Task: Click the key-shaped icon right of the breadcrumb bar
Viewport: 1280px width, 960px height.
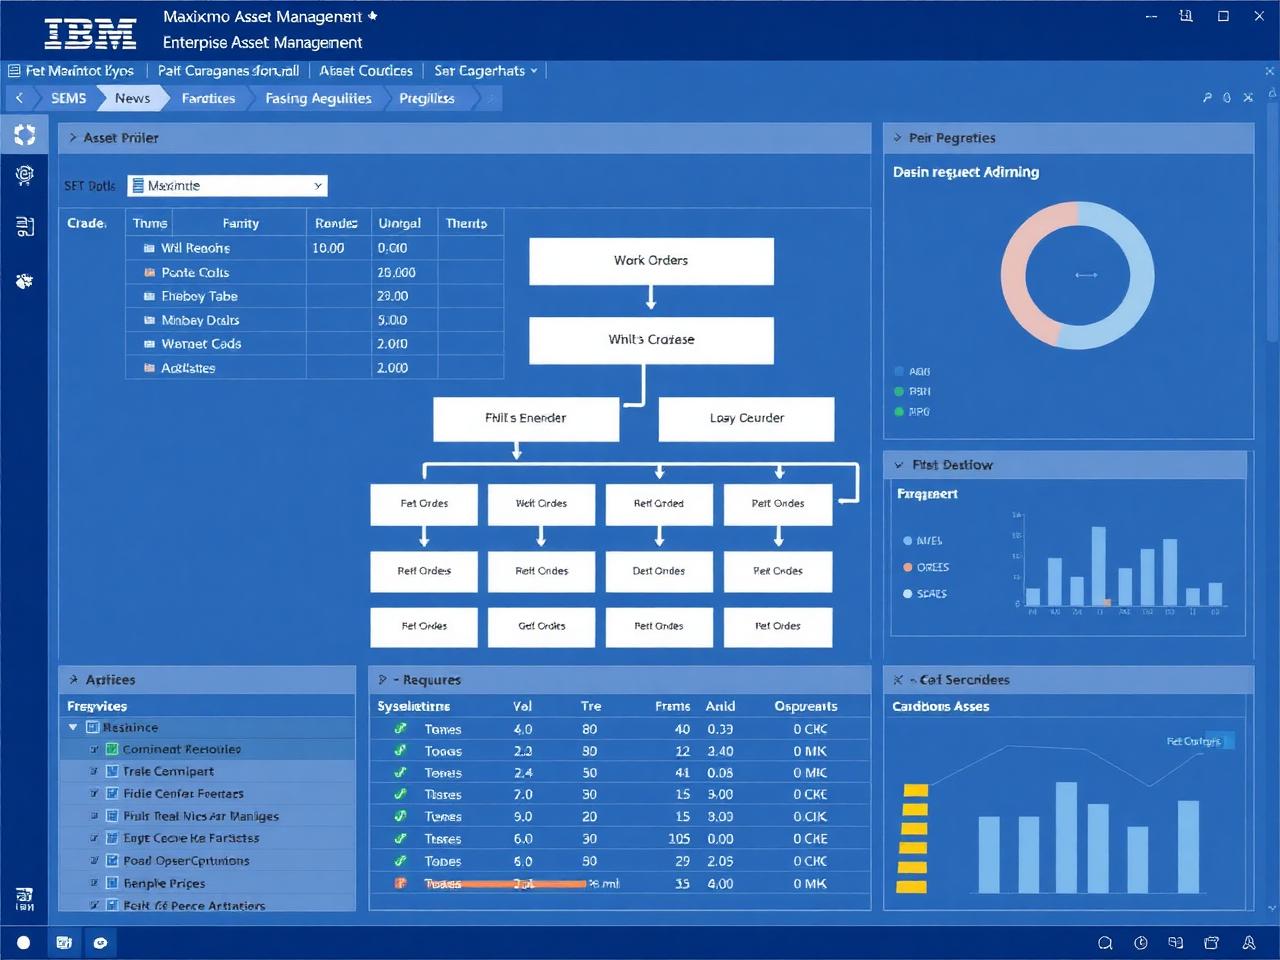Action: click(1207, 98)
